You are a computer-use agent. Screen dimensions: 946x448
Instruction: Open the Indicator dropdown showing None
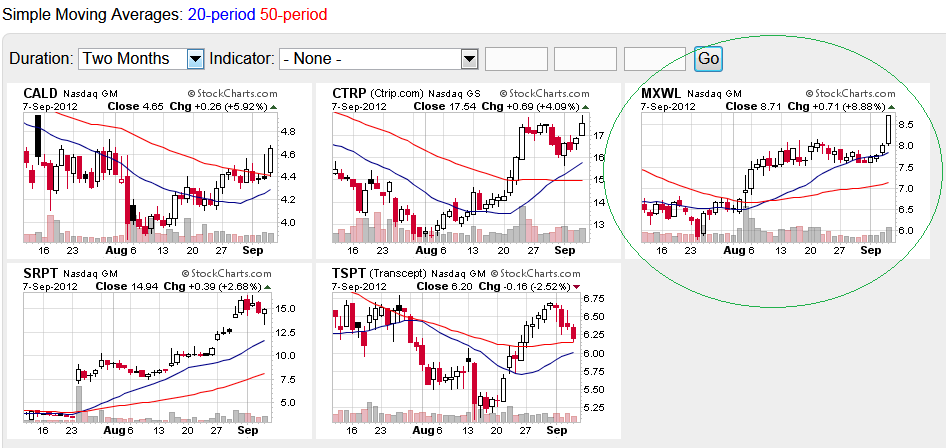pyautogui.click(x=379, y=58)
